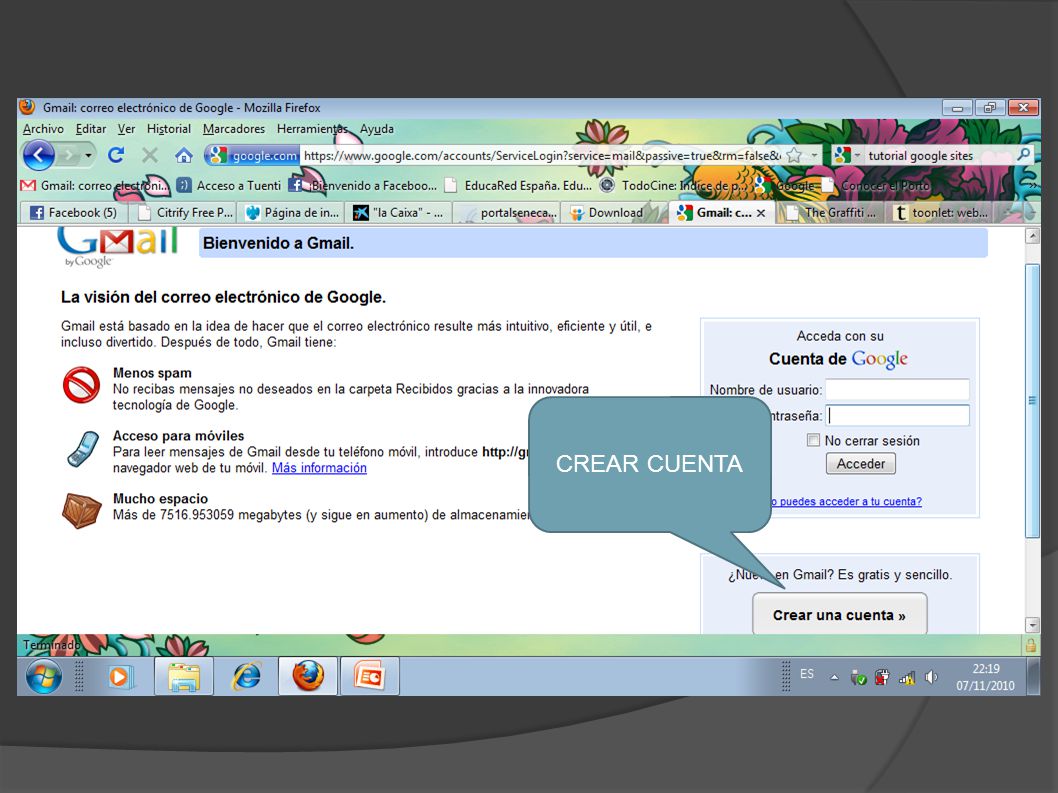Switch to the portalseneca tab
The image size is (1058, 793).
tap(507, 213)
